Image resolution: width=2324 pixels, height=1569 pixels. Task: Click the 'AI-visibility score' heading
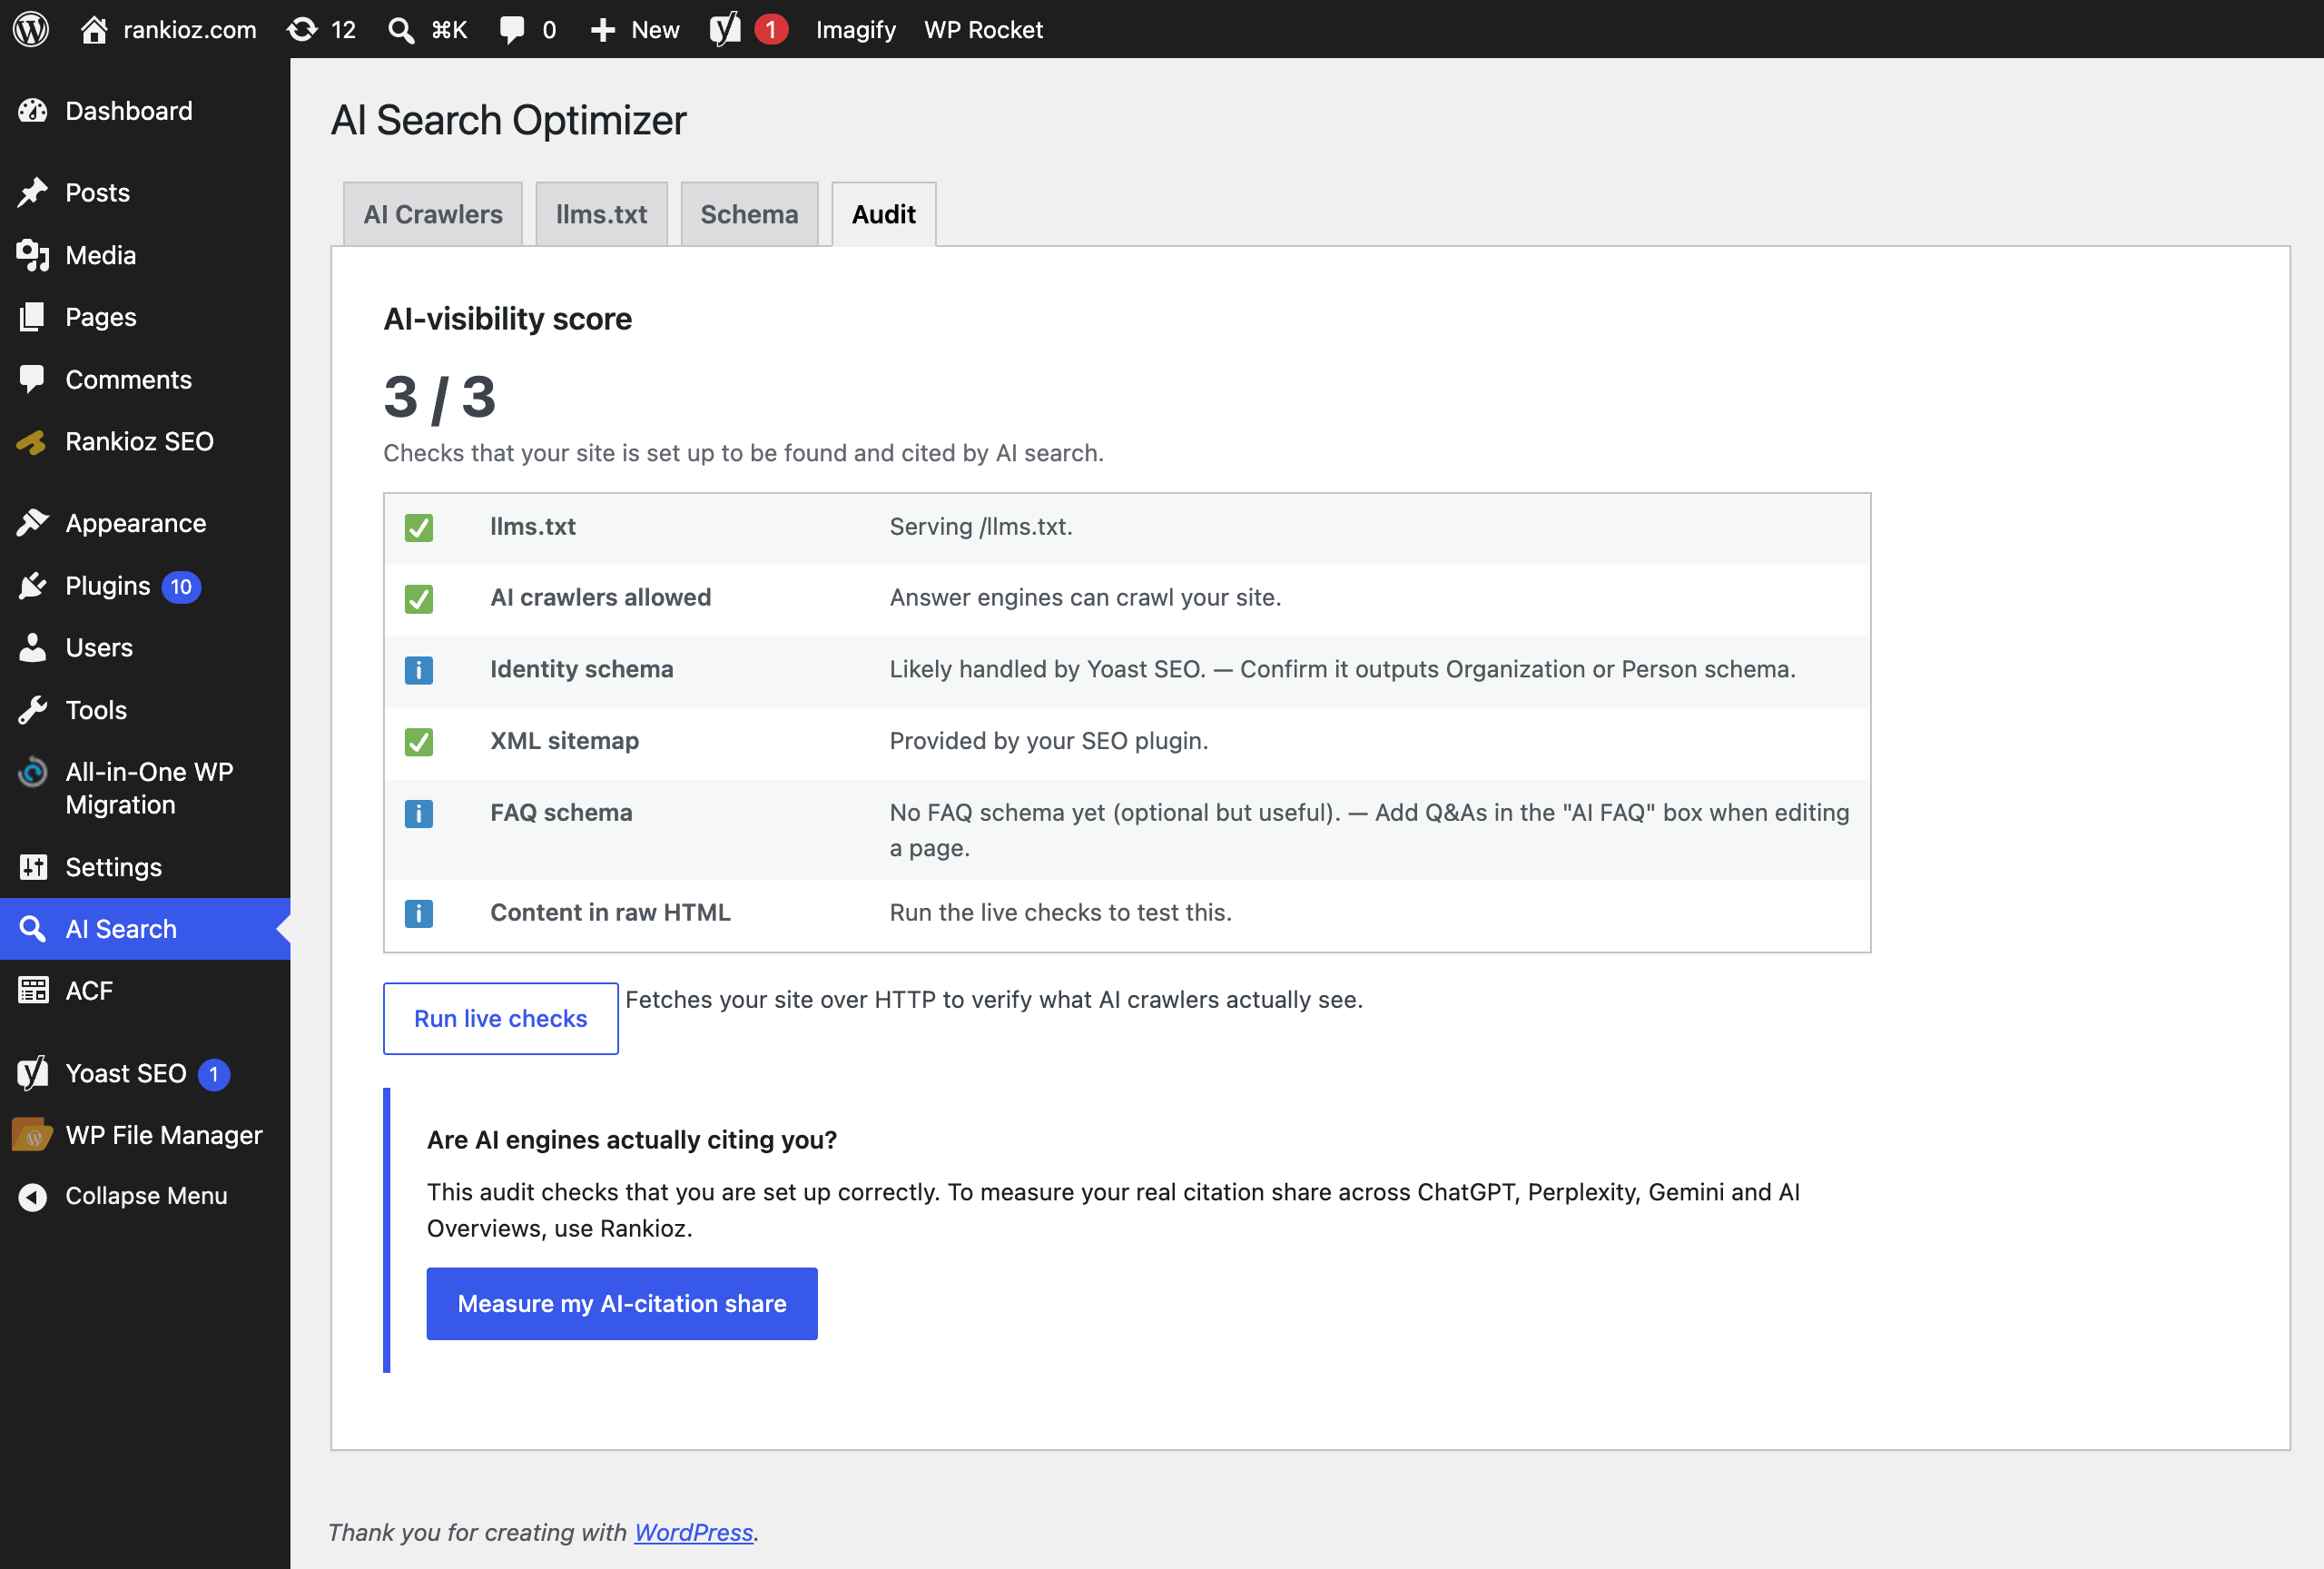(x=508, y=319)
